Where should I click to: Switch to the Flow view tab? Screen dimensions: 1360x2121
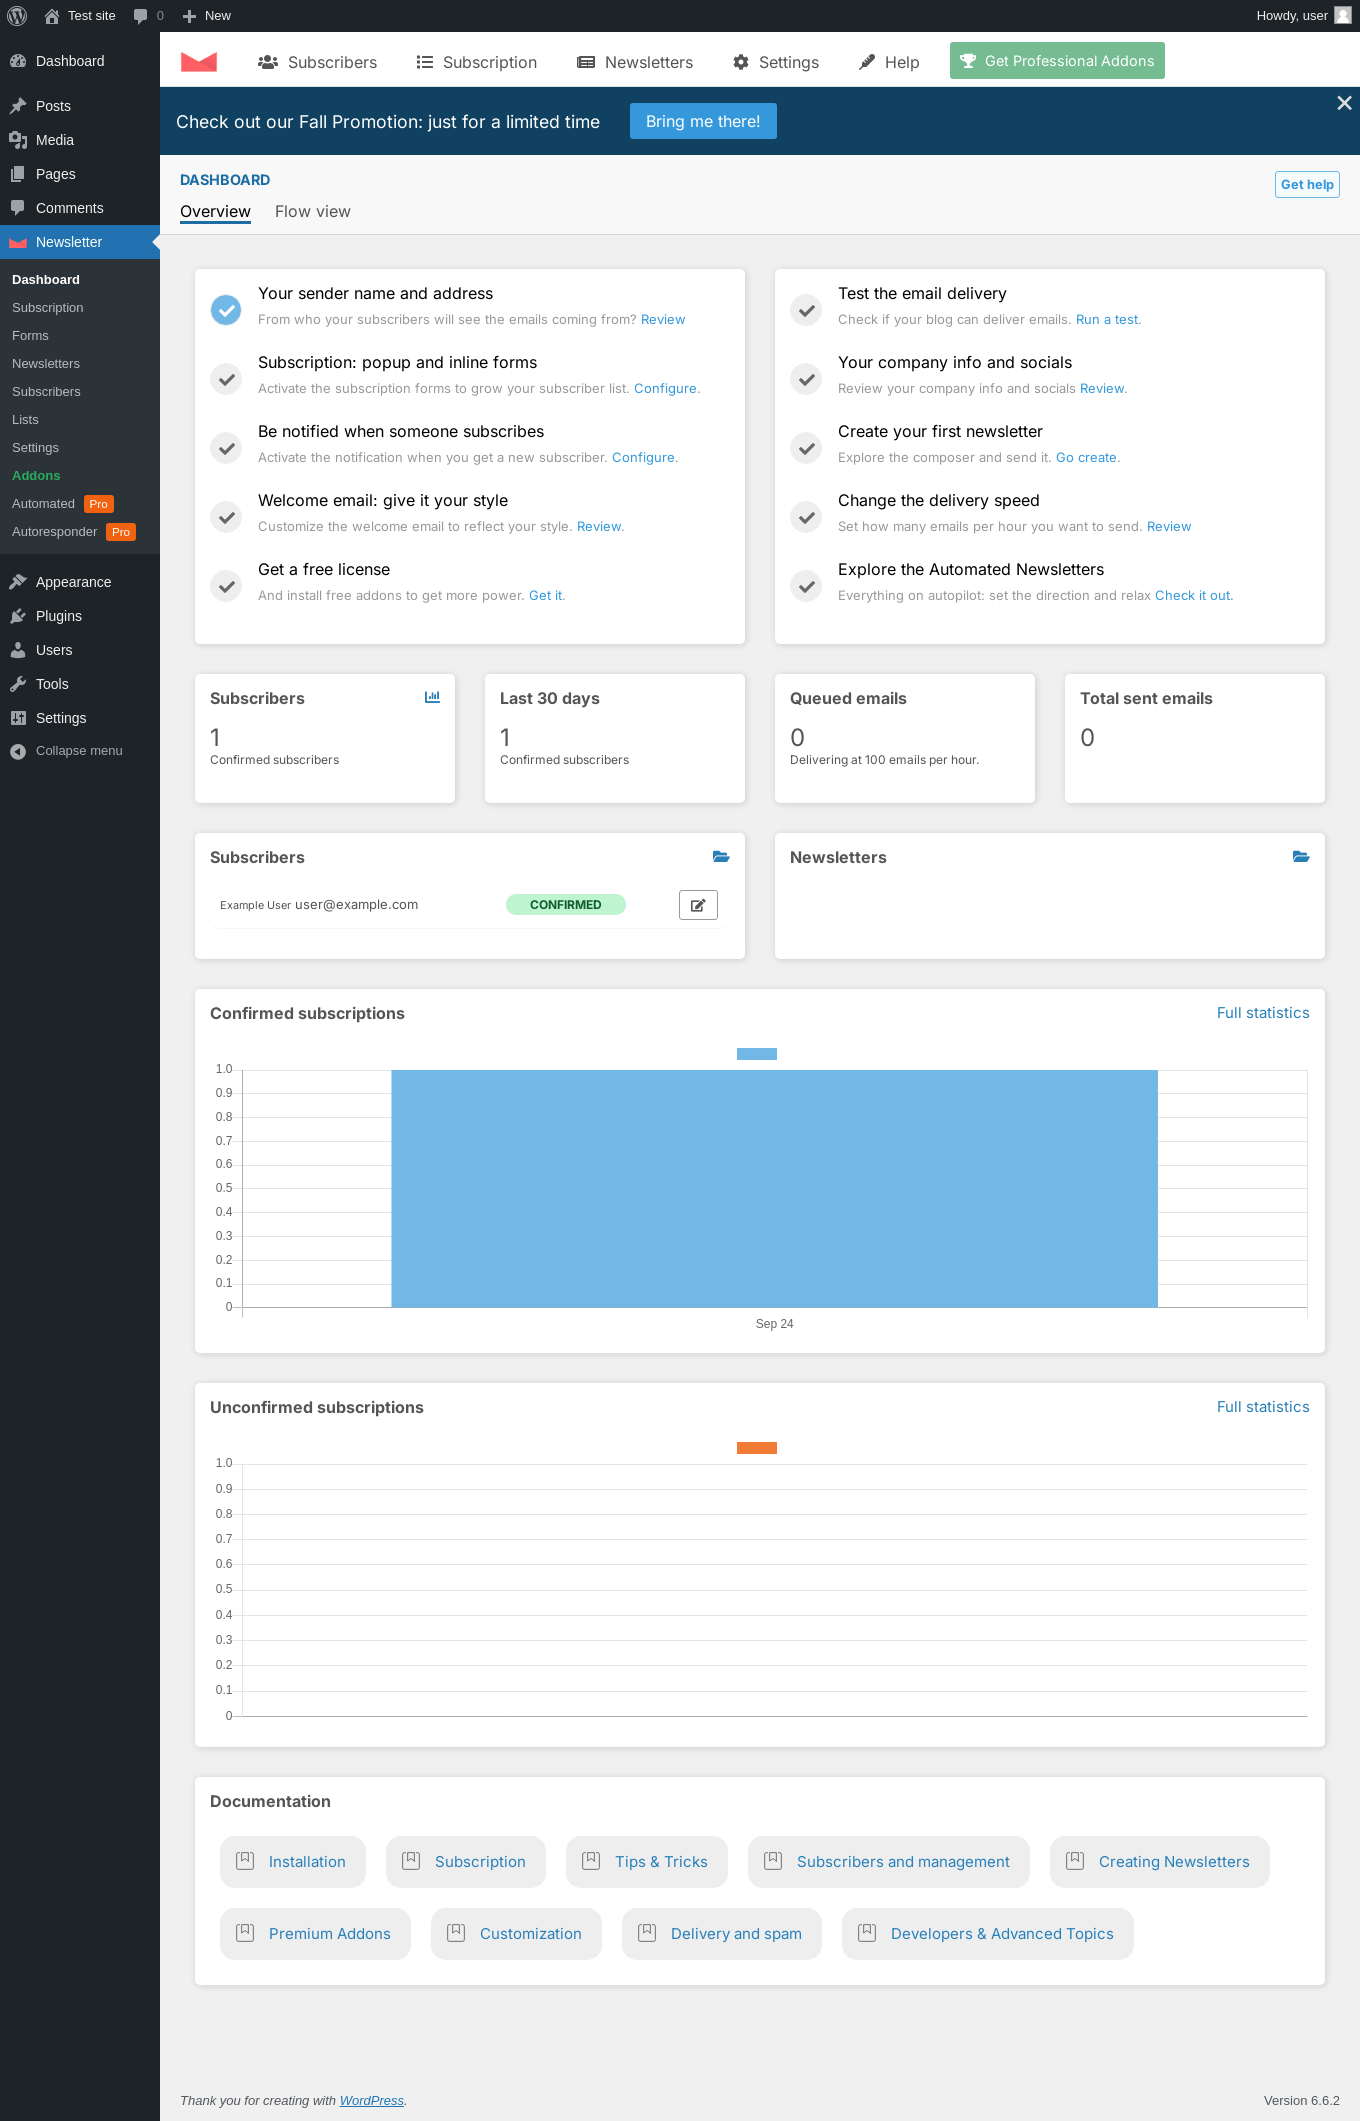click(313, 212)
